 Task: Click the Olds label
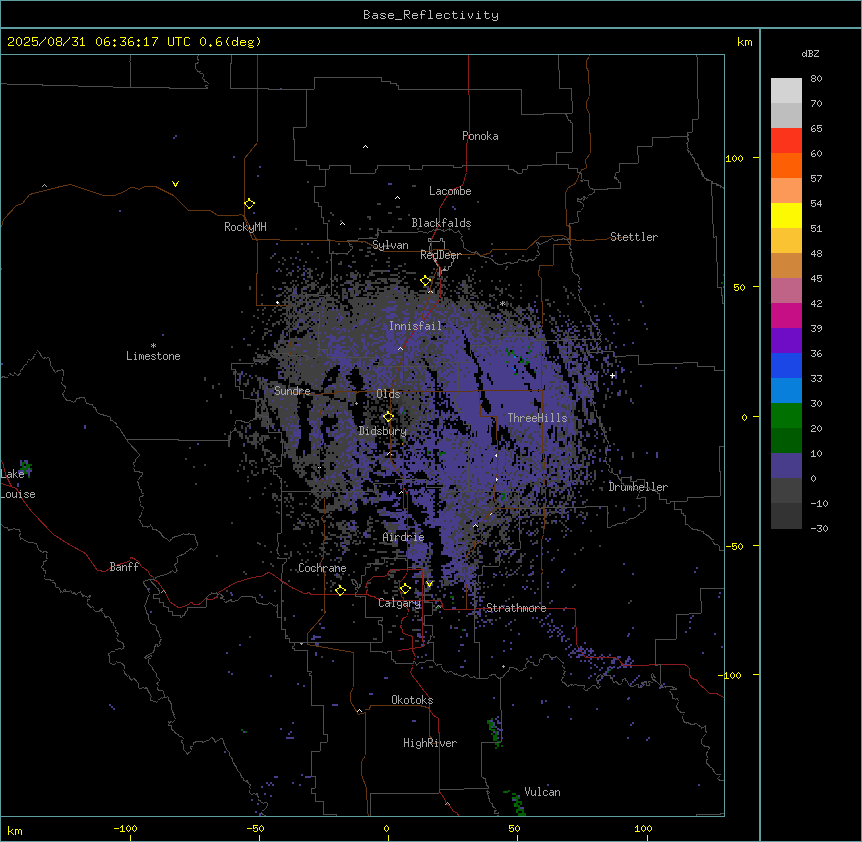coord(388,394)
